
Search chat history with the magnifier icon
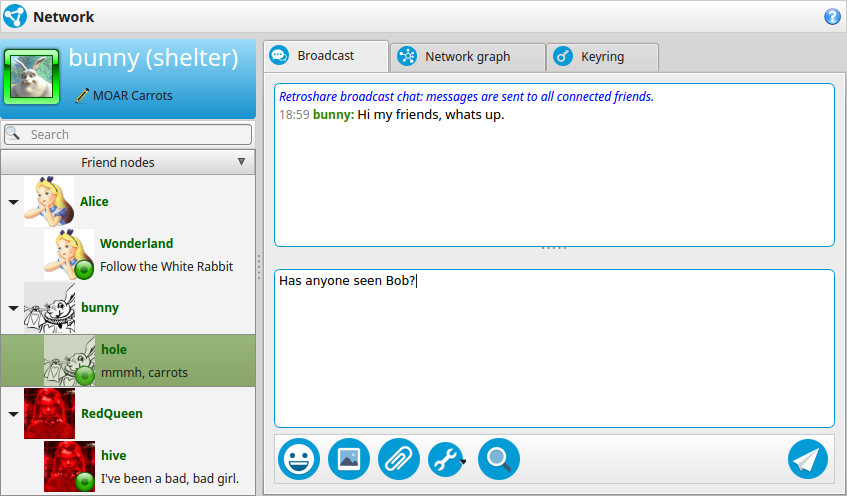click(x=499, y=459)
